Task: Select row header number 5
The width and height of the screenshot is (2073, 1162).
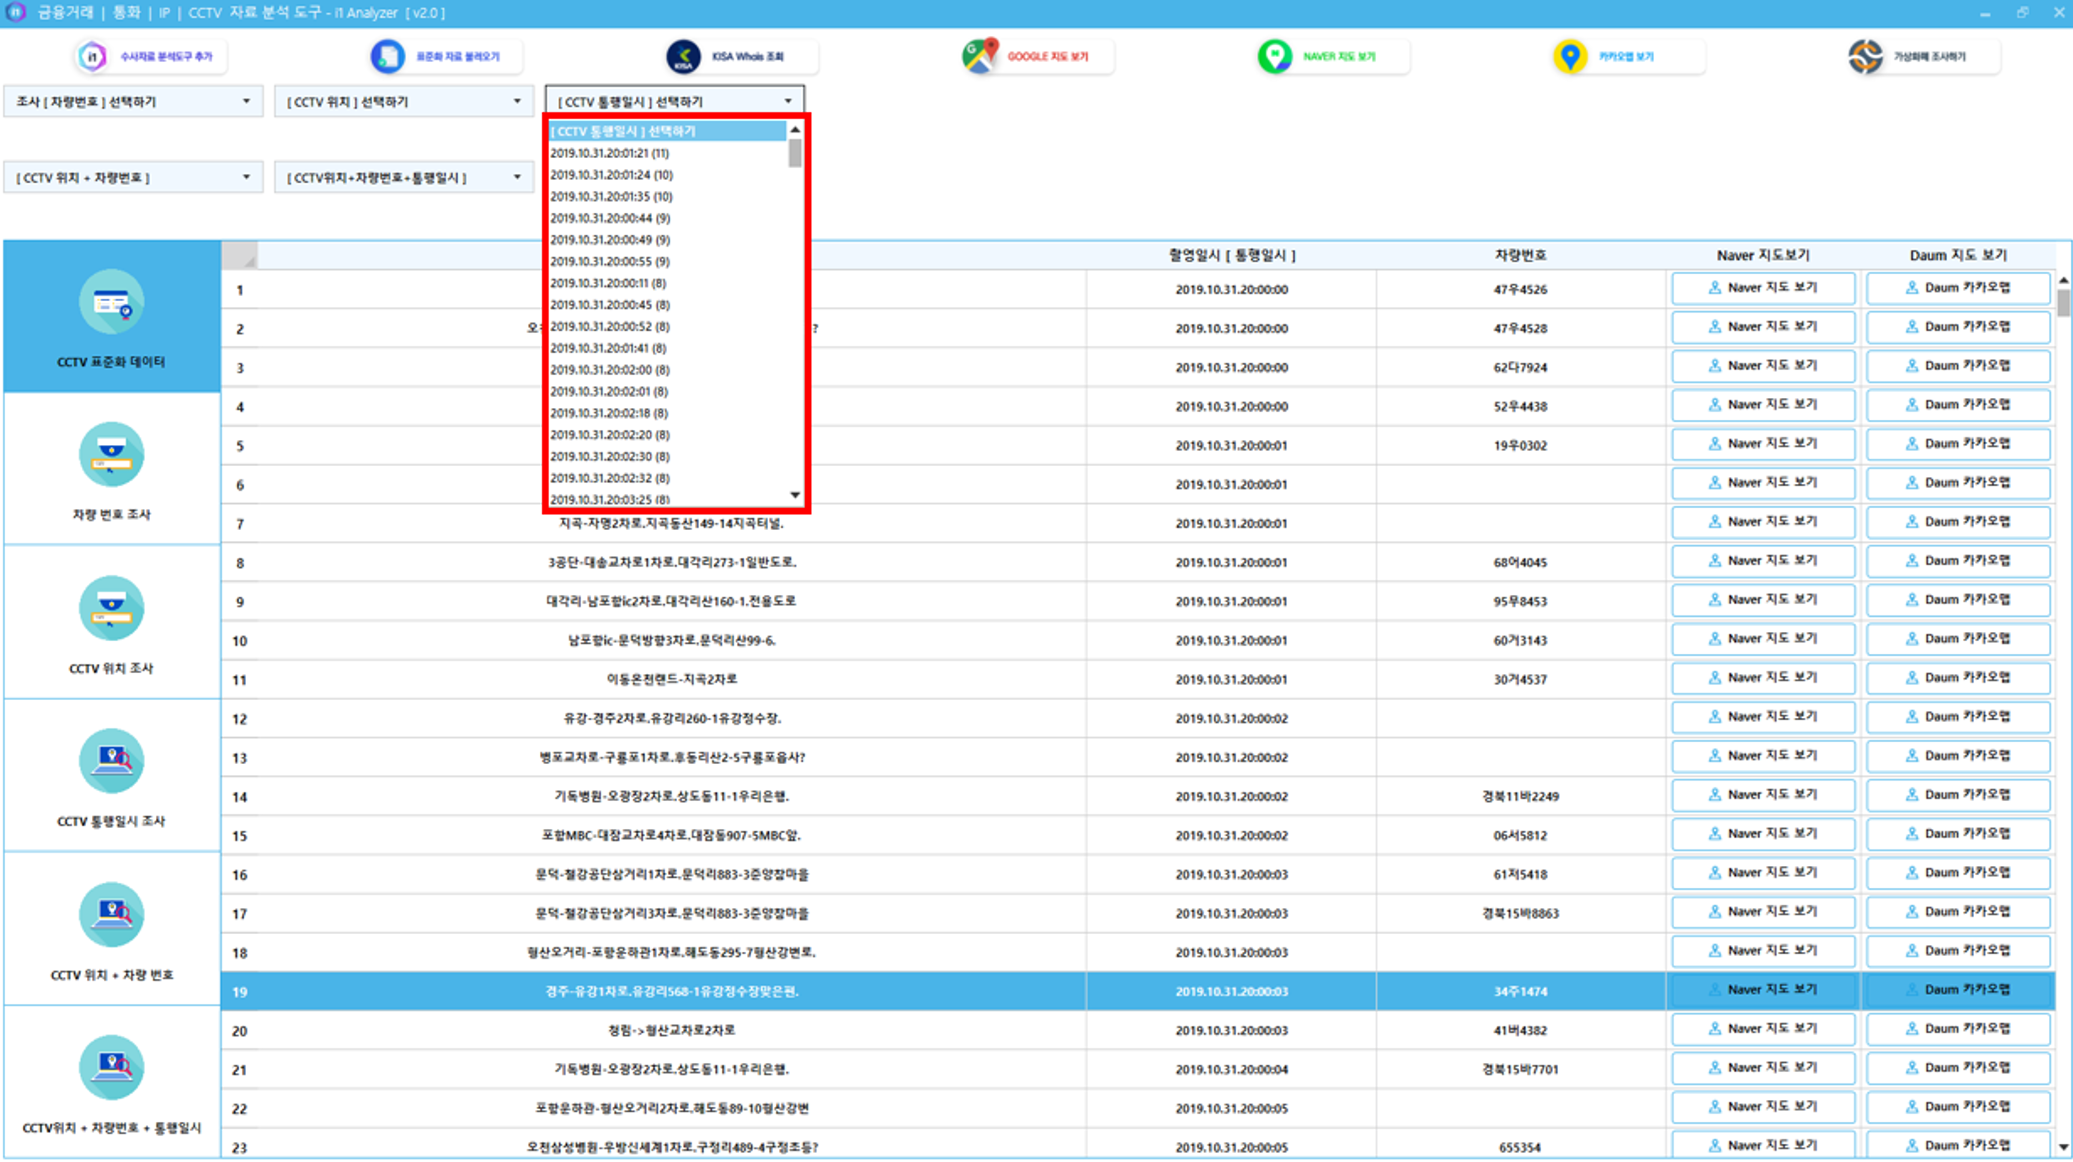Action: pyautogui.click(x=240, y=446)
